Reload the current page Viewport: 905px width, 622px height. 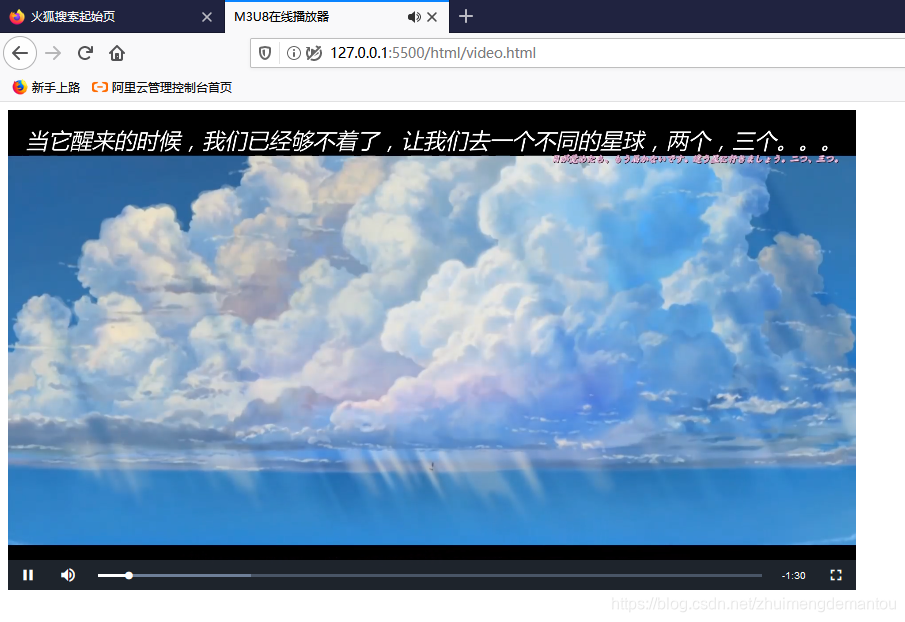click(x=85, y=53)
